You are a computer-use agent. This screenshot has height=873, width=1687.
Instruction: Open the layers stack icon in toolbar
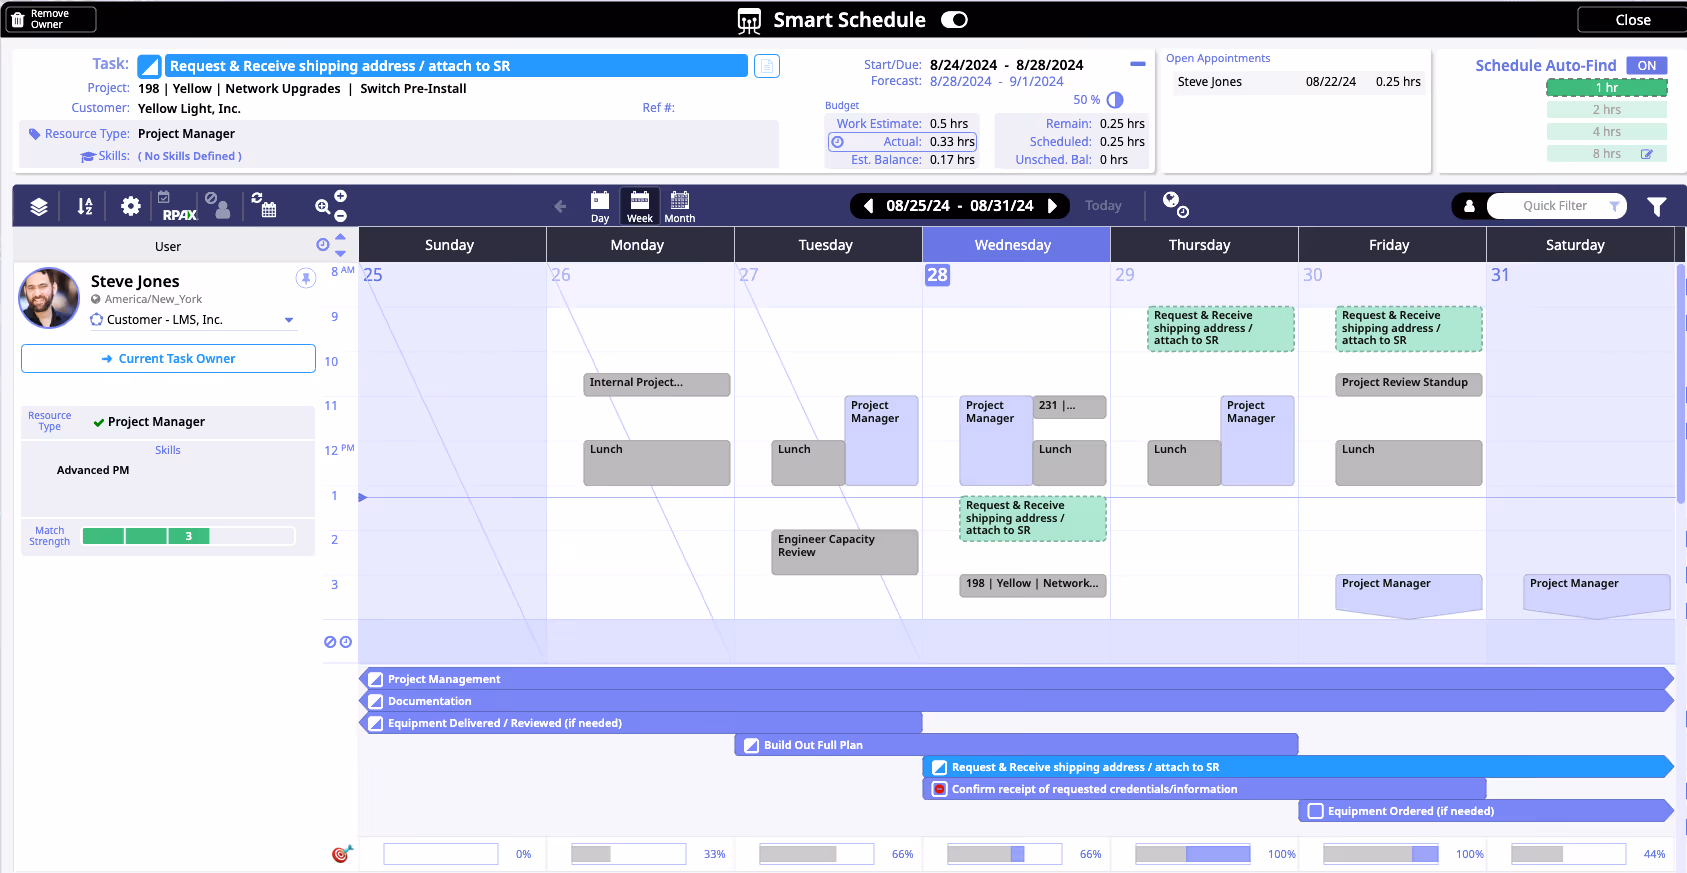point(39,207)
